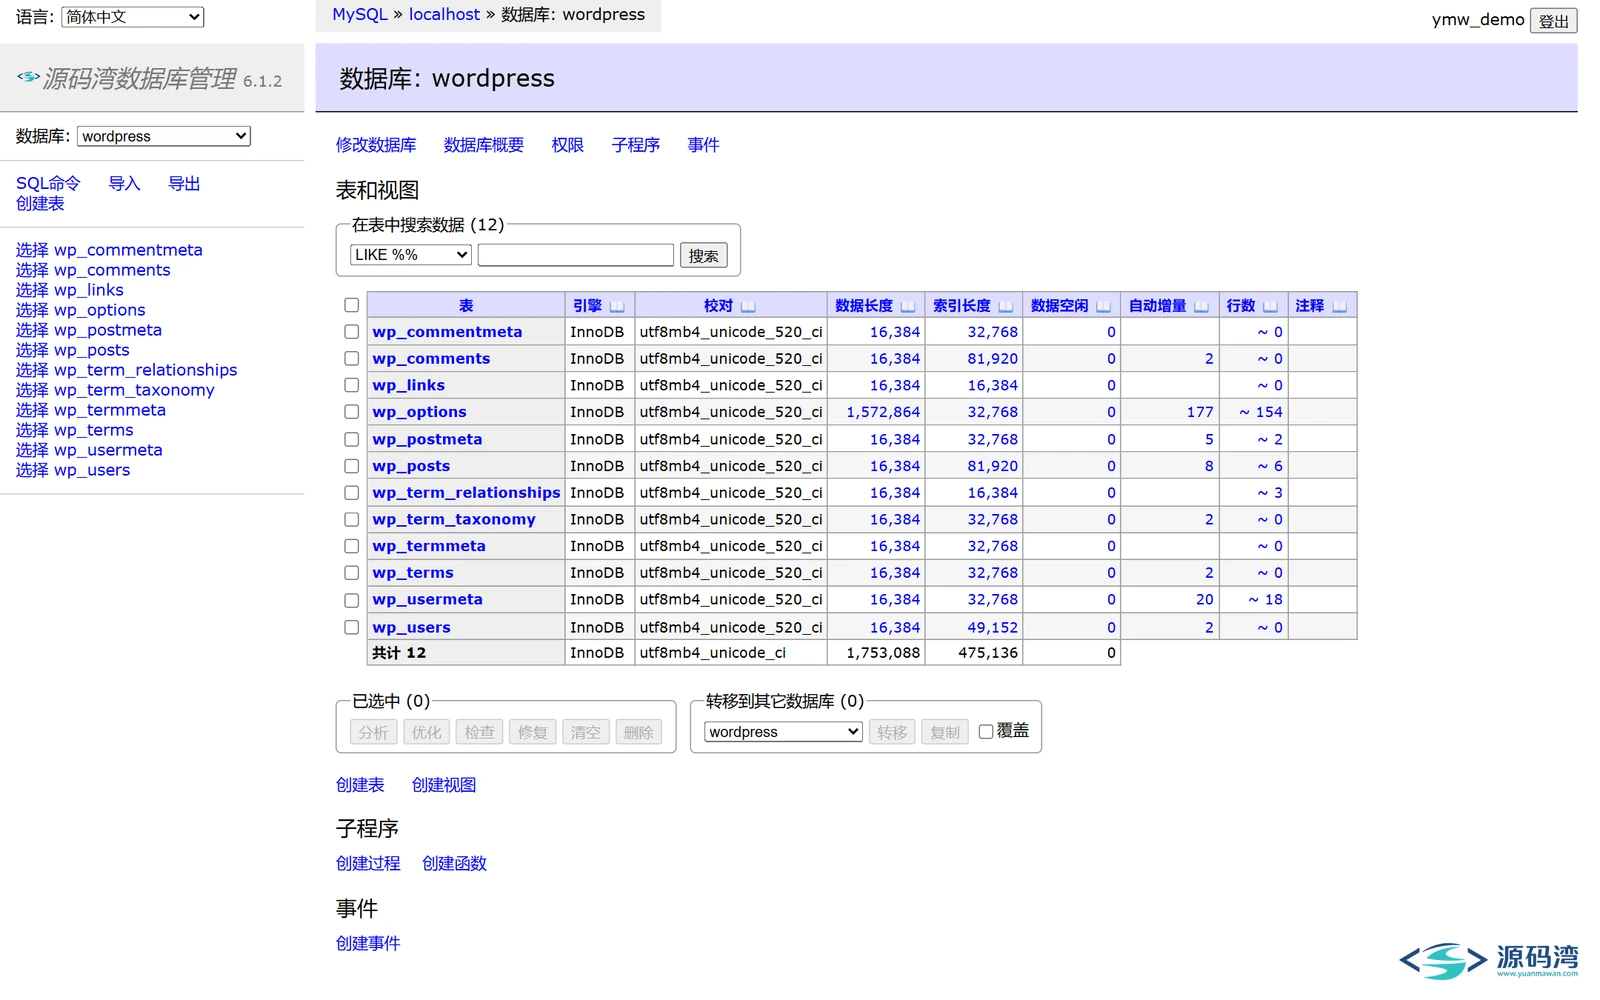Open SQL命令 in the sidebar
This screenshot has height=1000, width=1600.
[48, 183]
